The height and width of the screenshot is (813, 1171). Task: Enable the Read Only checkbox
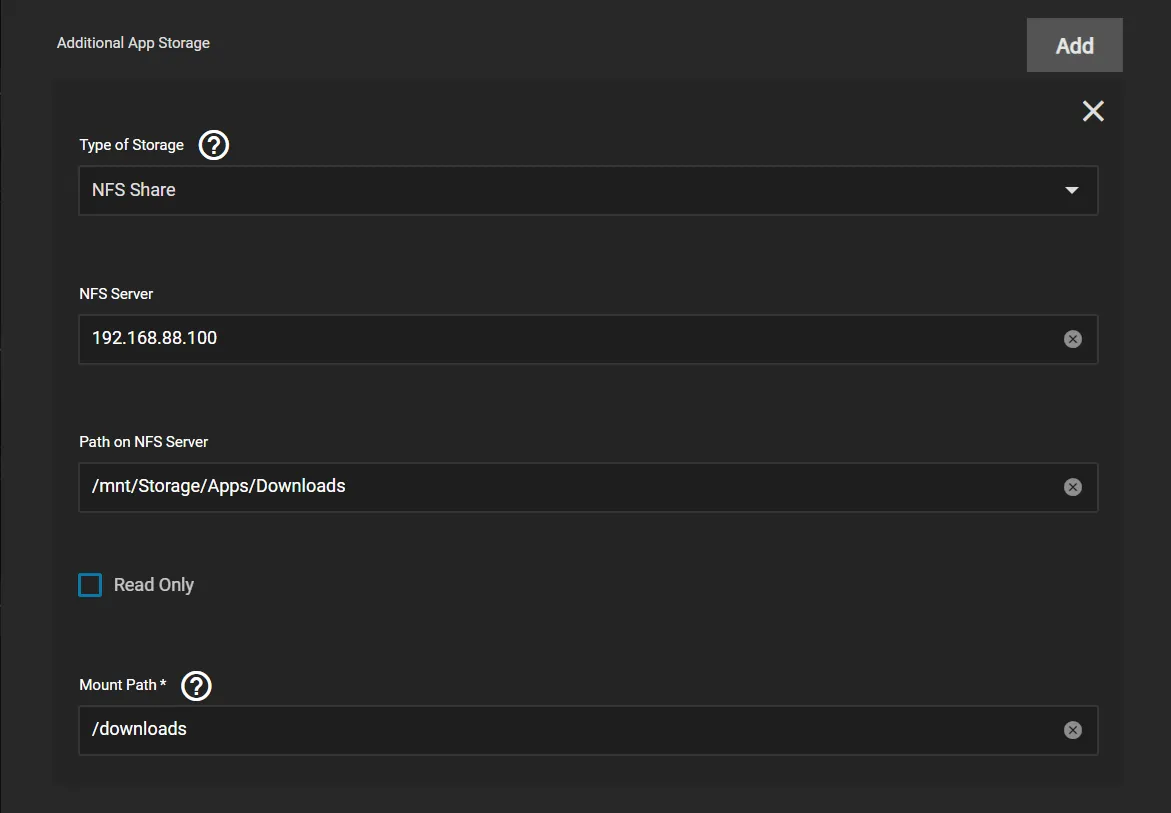point(90,585)
